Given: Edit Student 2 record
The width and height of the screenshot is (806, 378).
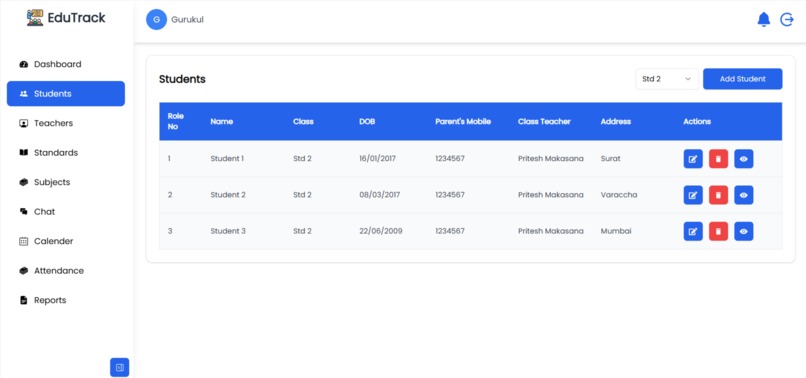Looking at the screenshot, I should pos(693,195).
